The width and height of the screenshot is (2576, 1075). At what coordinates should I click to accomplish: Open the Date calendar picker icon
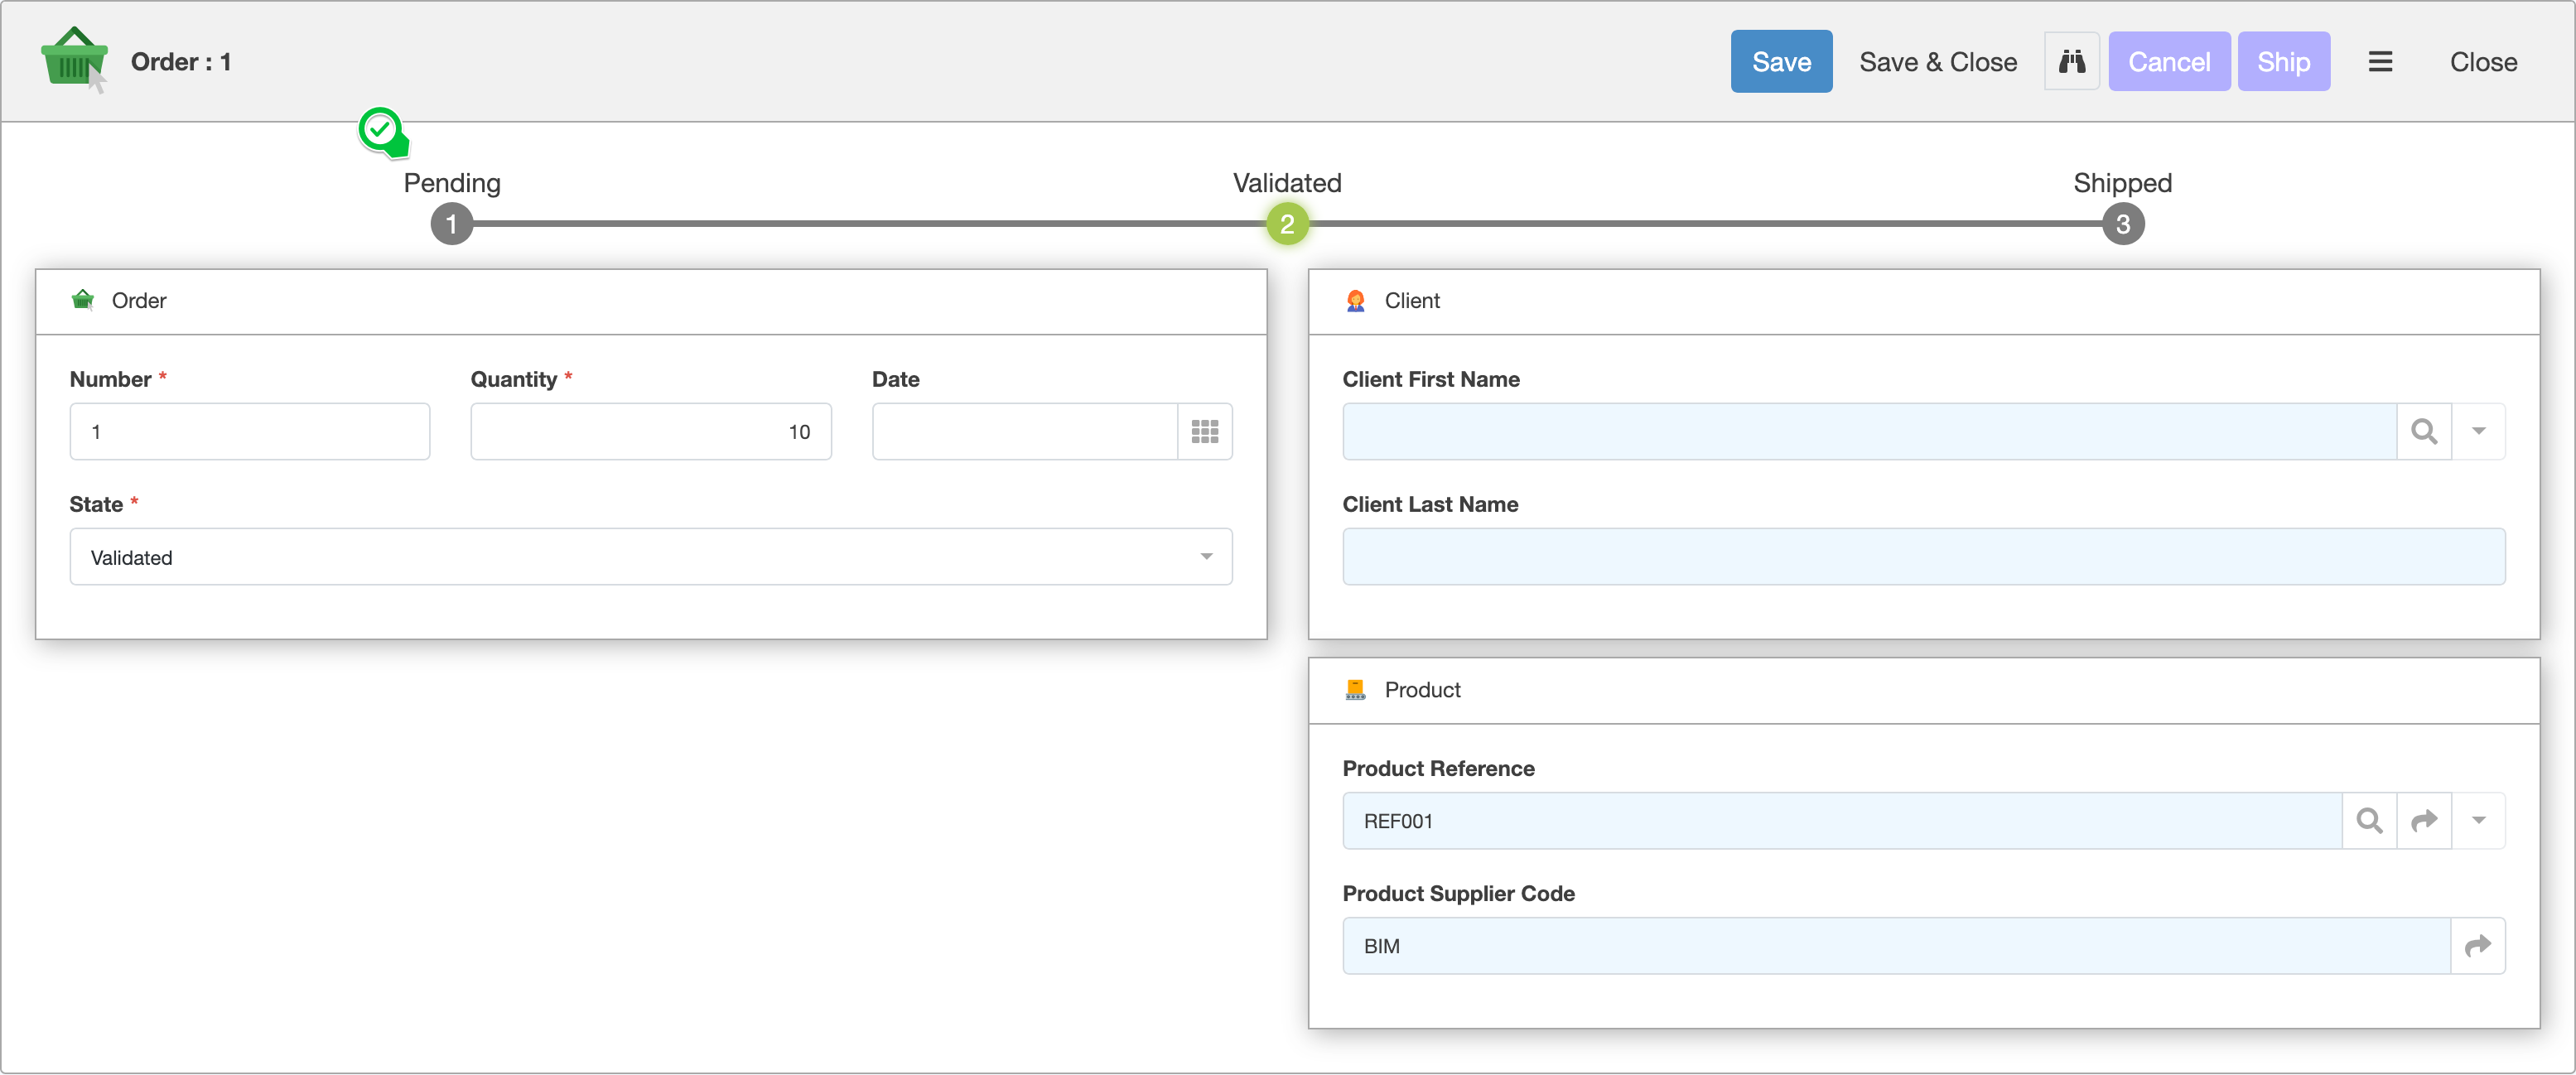click(x=1204, y=432)
